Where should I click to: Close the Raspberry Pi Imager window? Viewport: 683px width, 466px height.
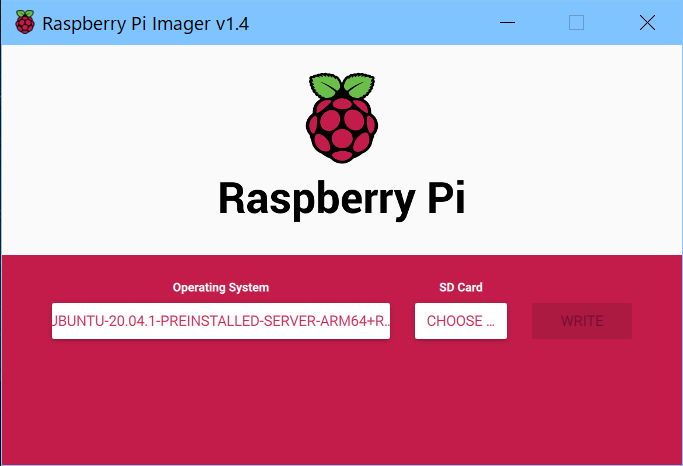647,22
